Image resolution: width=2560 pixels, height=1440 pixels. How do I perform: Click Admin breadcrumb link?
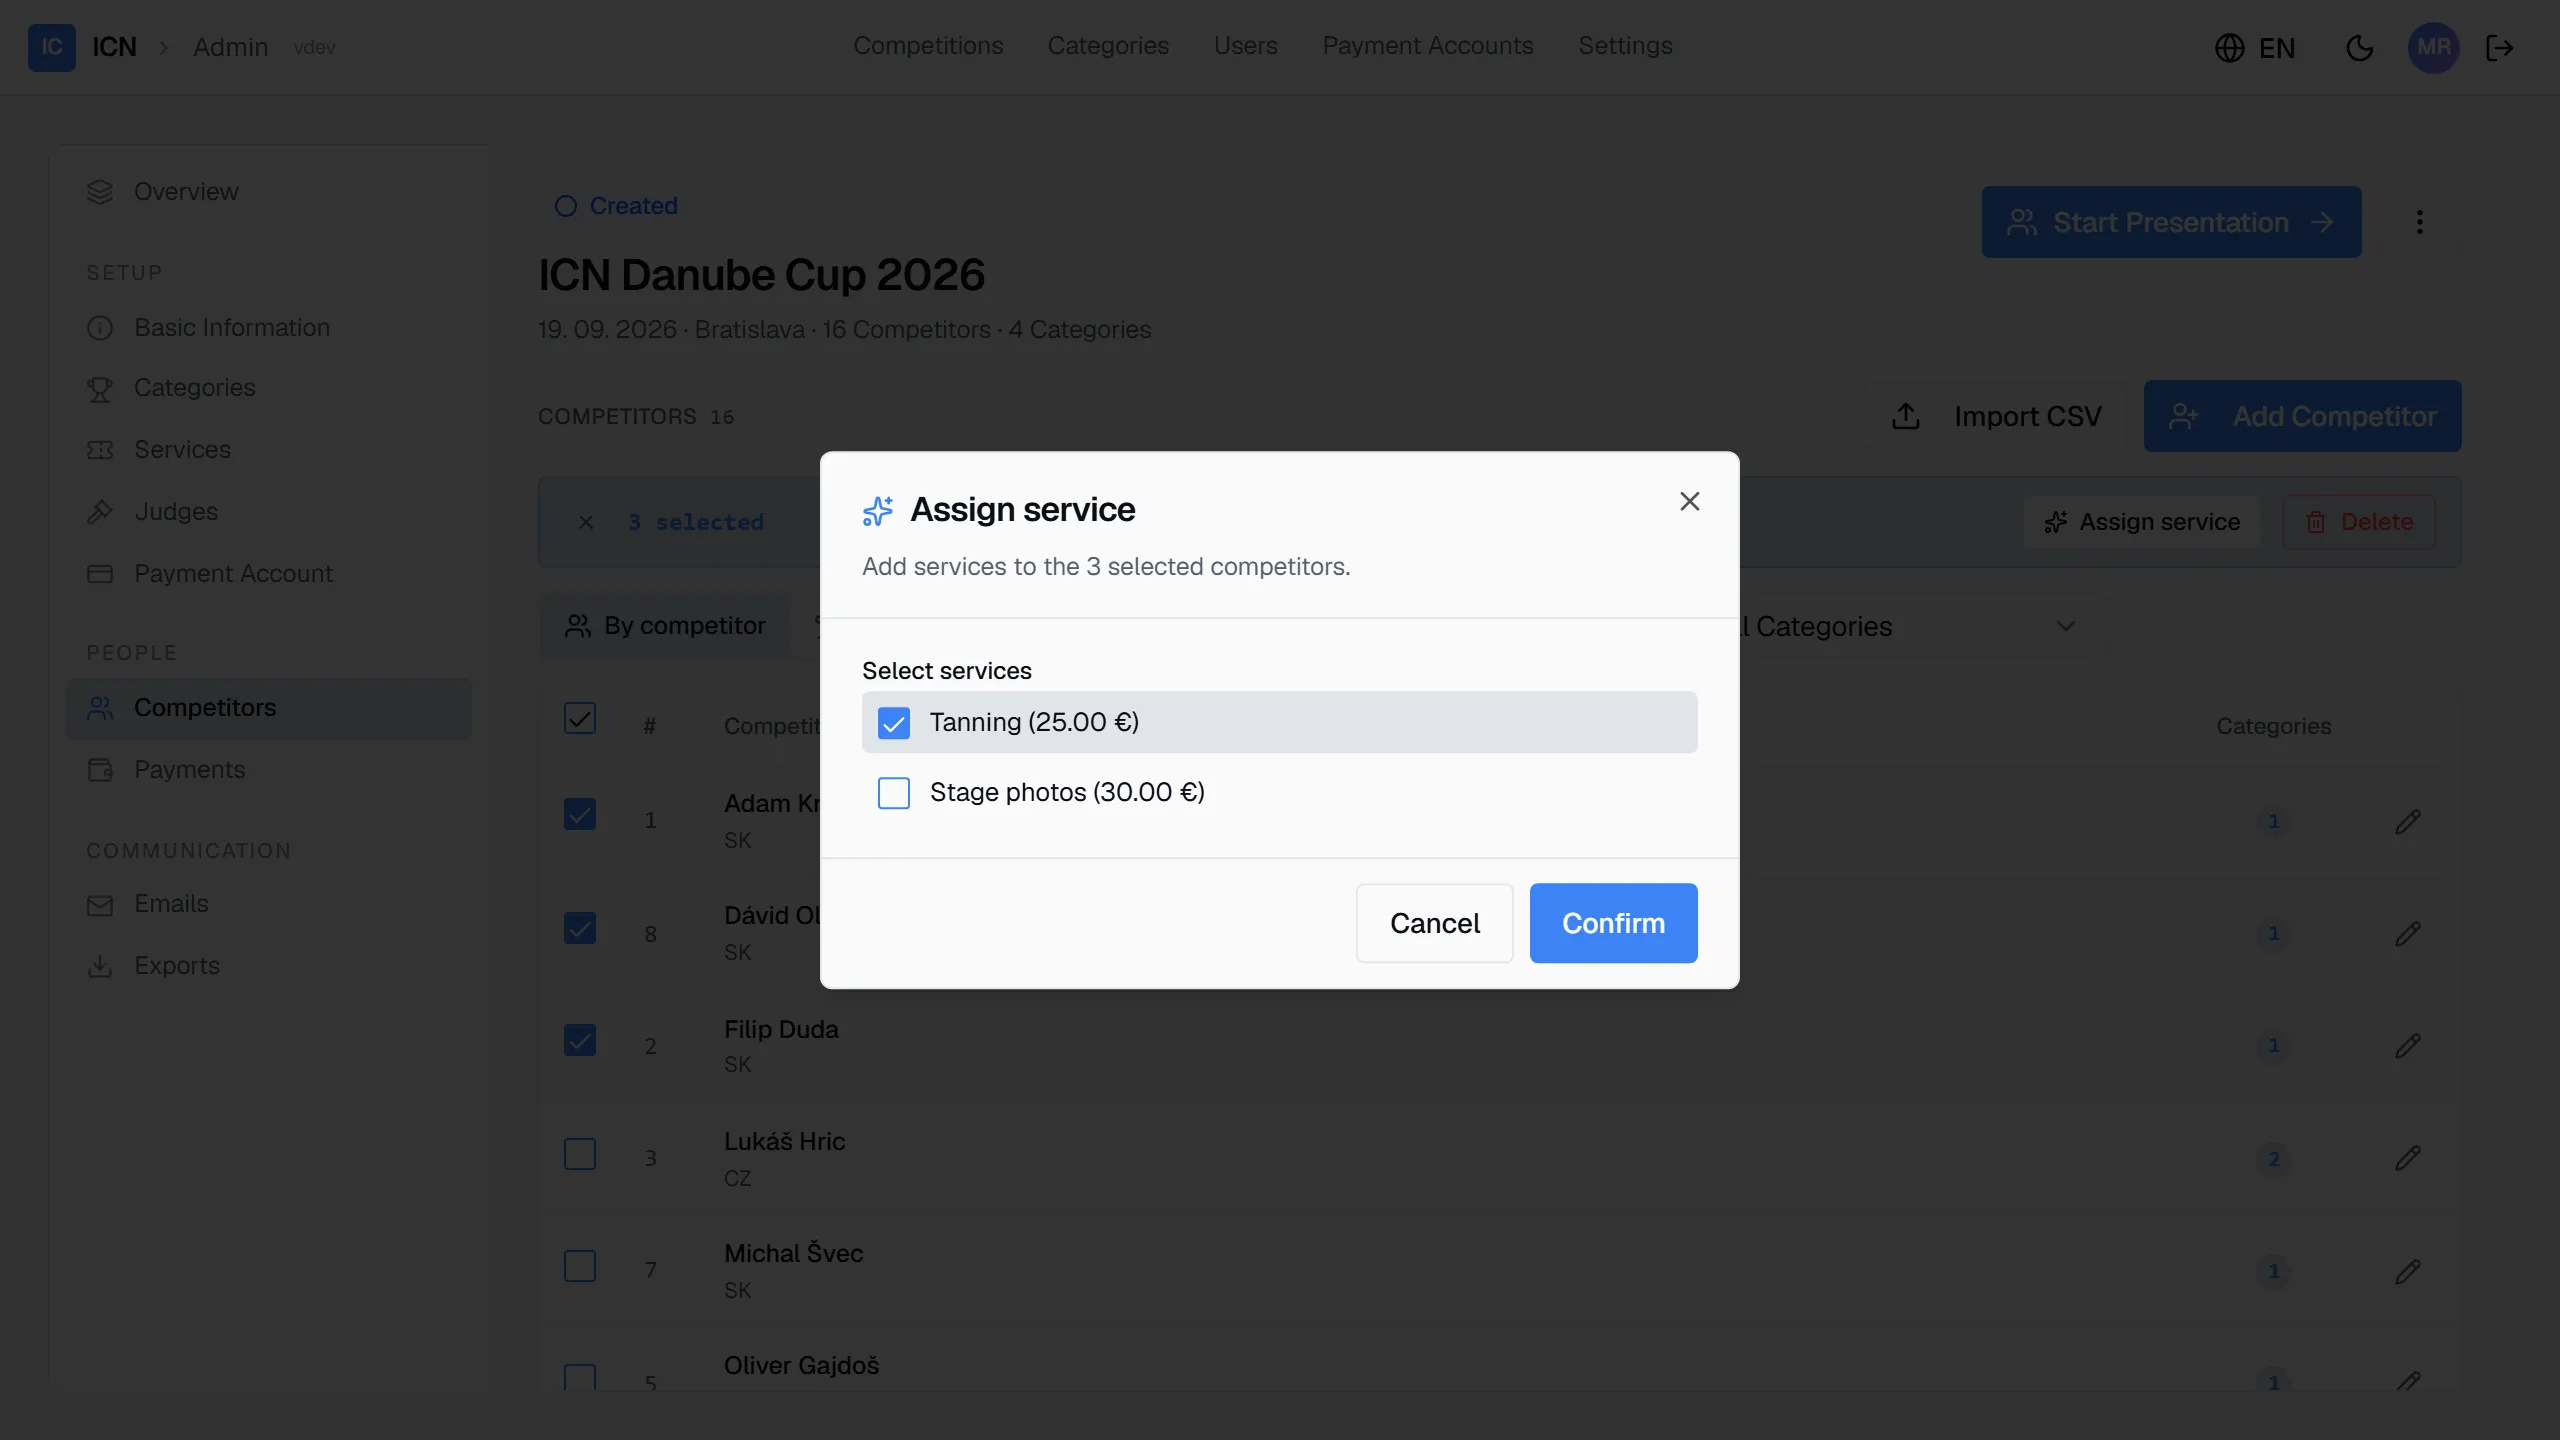[230, 47]
